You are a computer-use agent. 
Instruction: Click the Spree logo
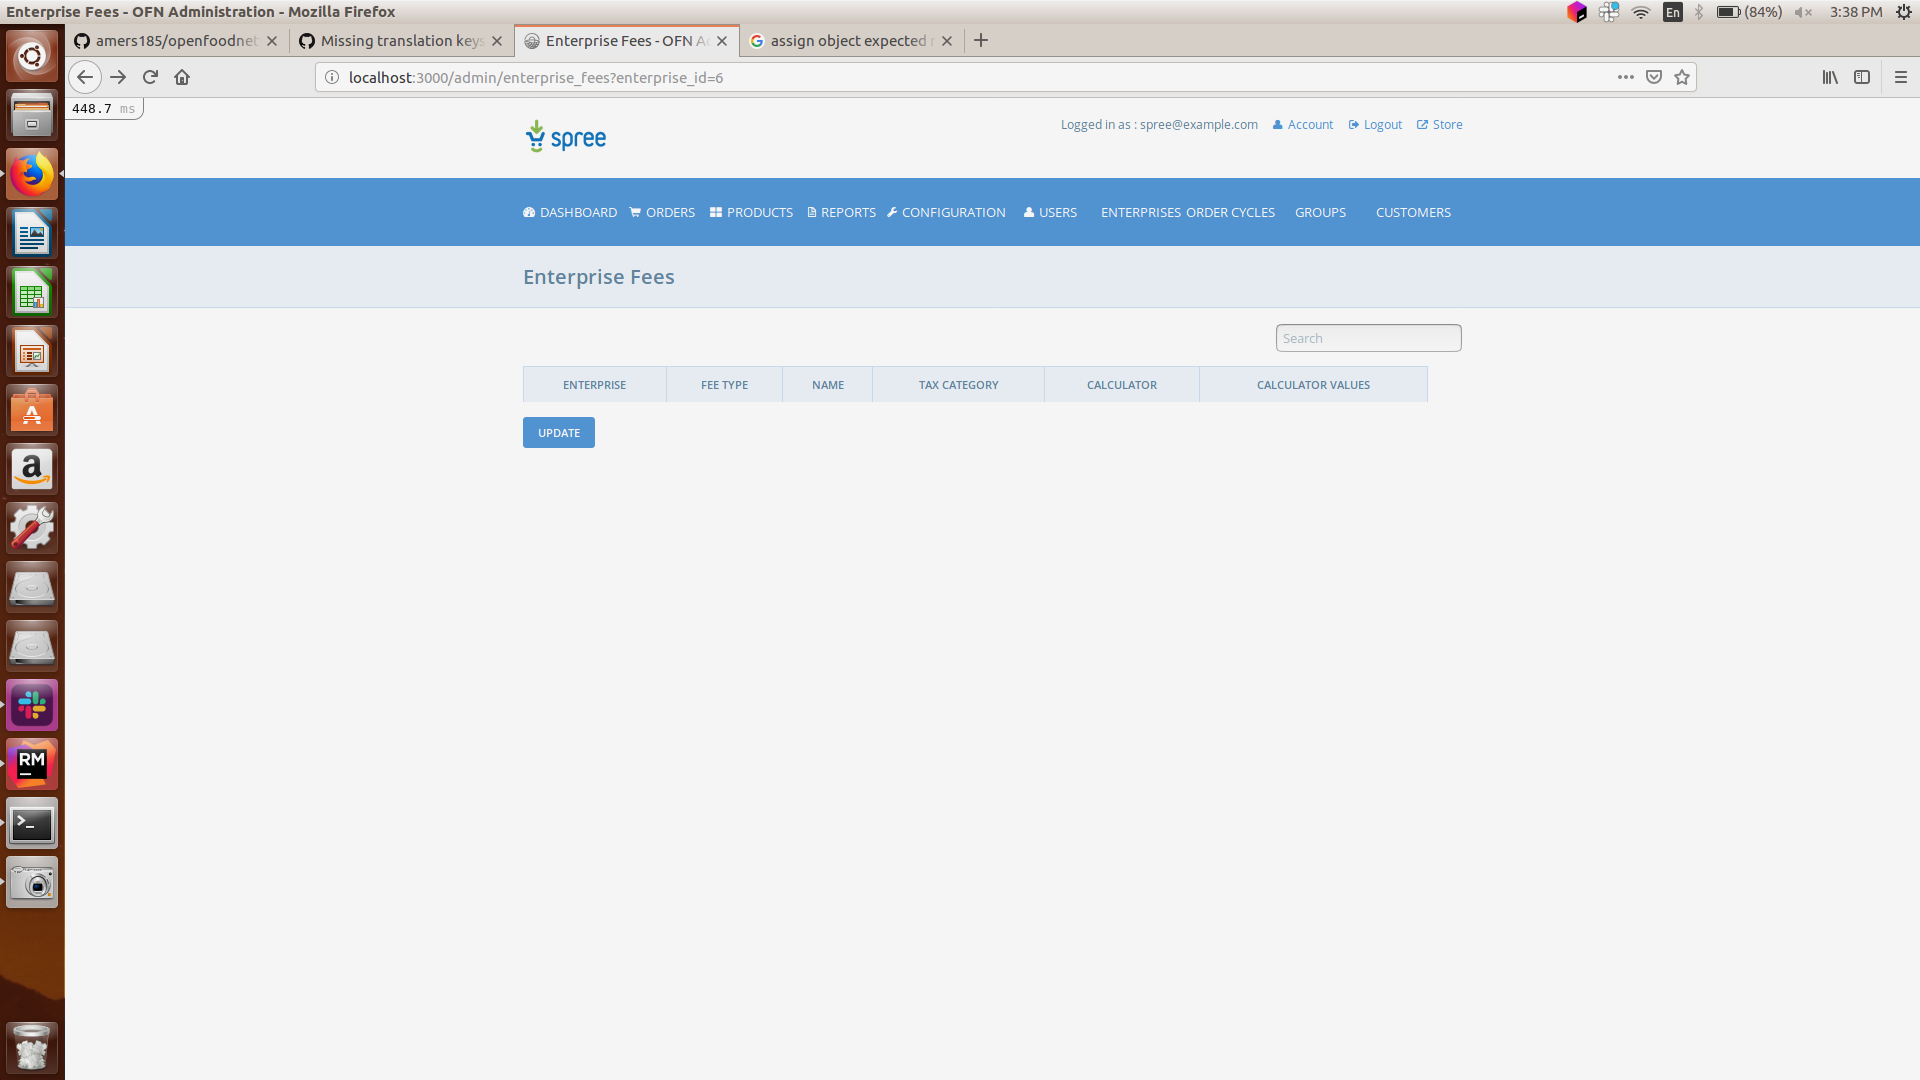(566, 137)
